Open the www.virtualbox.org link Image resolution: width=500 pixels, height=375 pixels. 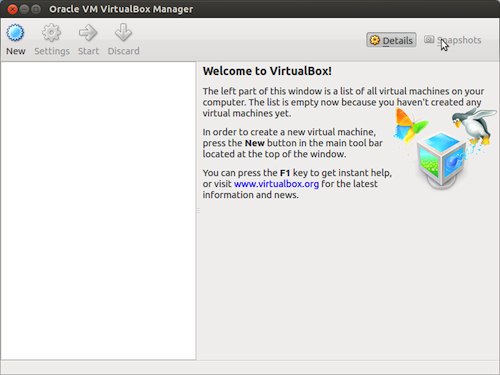(276, 184)
